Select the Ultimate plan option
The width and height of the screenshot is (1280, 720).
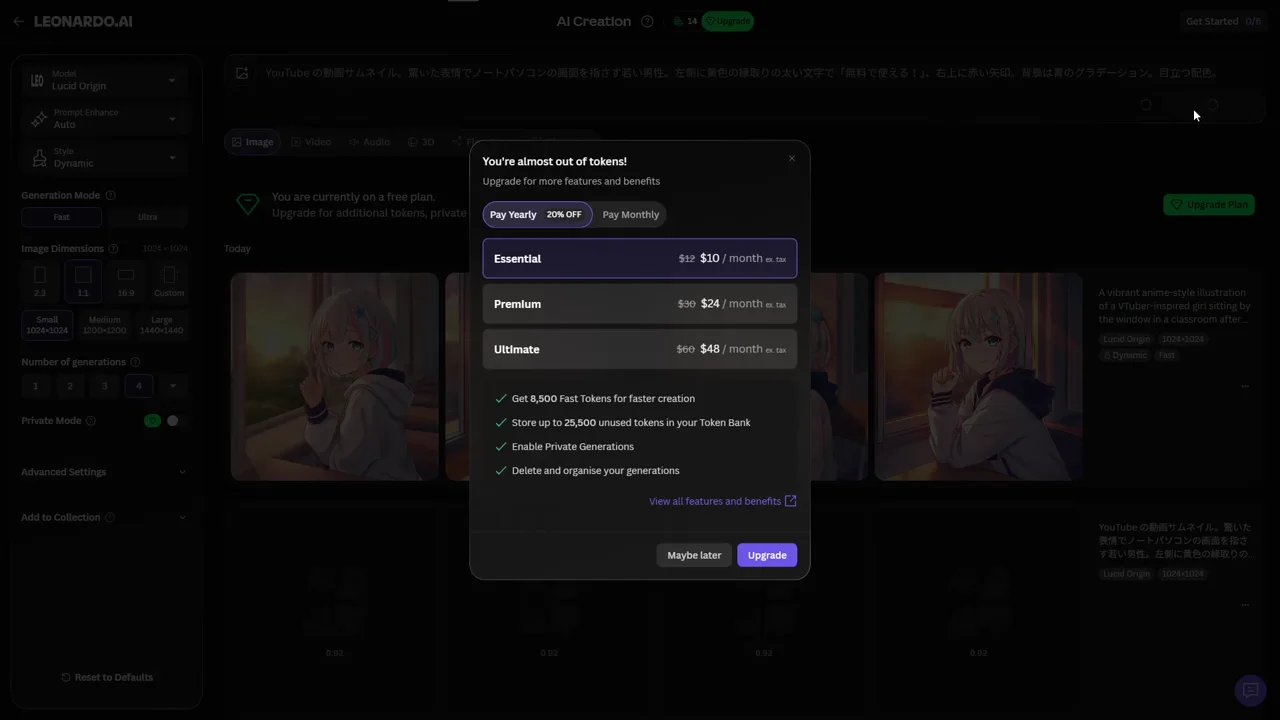pos(640,349)
